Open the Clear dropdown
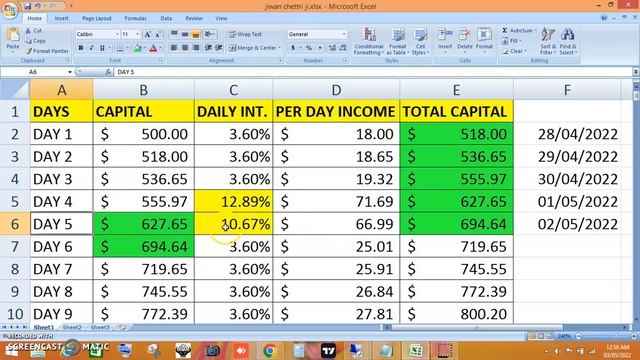The width and height of the screenshot is (640, 360). point(514,51)
